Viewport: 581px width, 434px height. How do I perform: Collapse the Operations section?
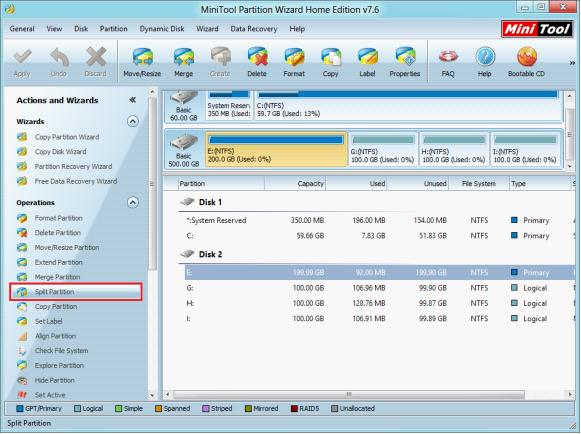coord(133,202)
